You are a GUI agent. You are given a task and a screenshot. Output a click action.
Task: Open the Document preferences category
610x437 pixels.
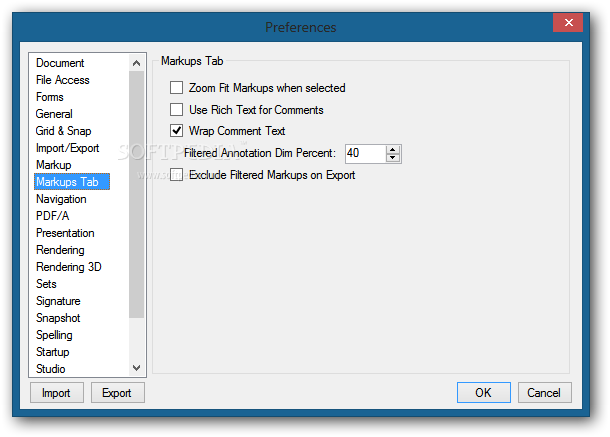point(60,63)
